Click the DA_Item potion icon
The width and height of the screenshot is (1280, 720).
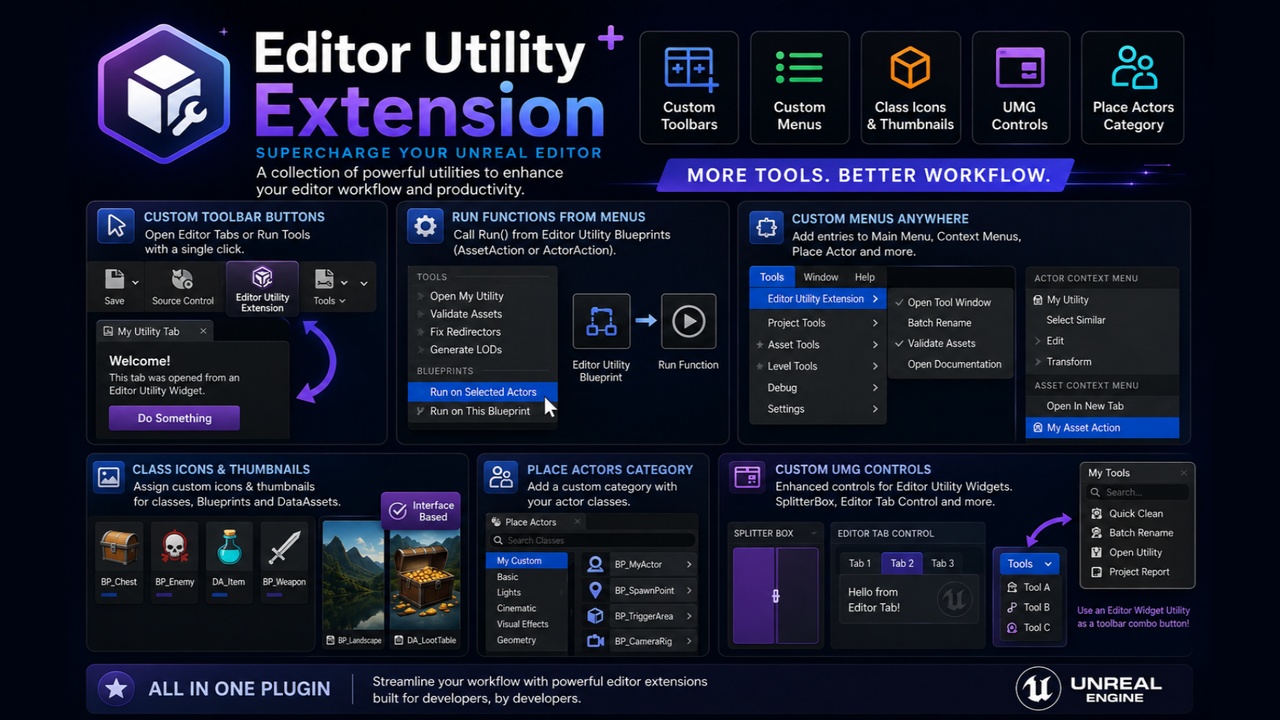pos(229,548)
